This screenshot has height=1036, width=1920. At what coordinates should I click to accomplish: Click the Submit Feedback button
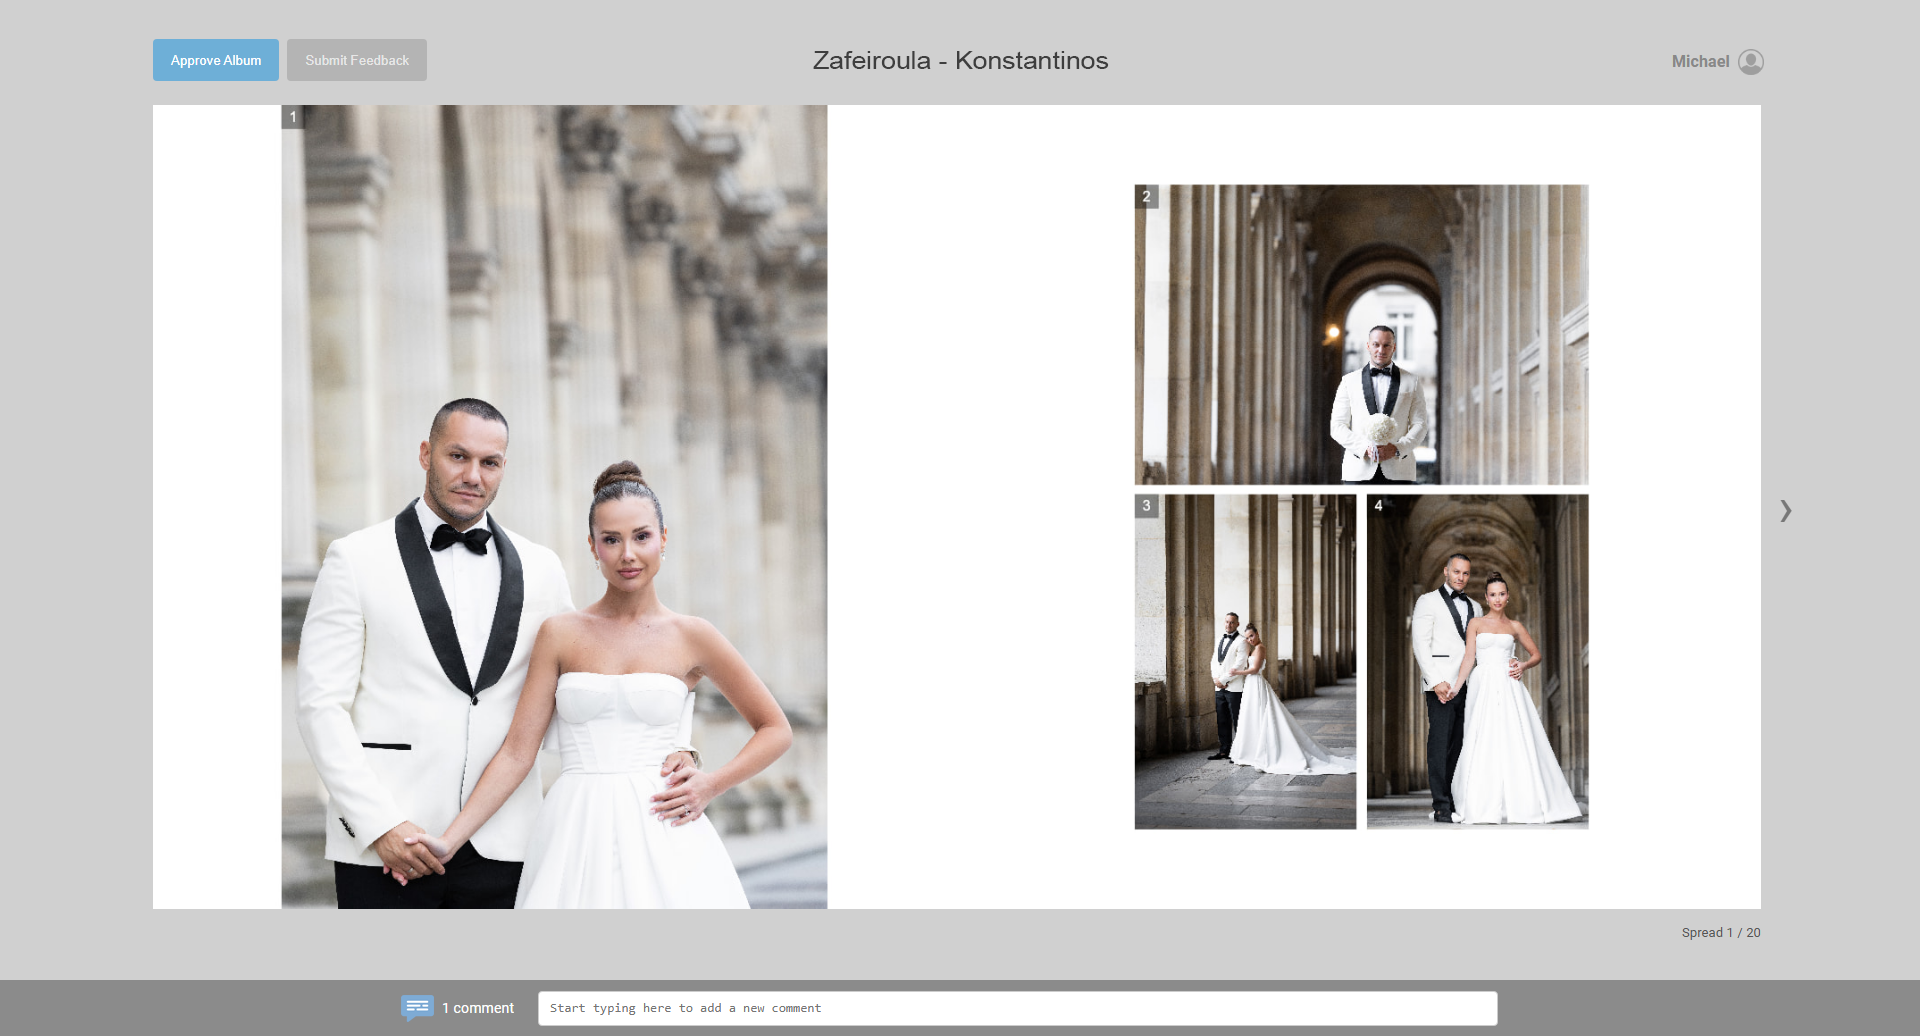357,60
